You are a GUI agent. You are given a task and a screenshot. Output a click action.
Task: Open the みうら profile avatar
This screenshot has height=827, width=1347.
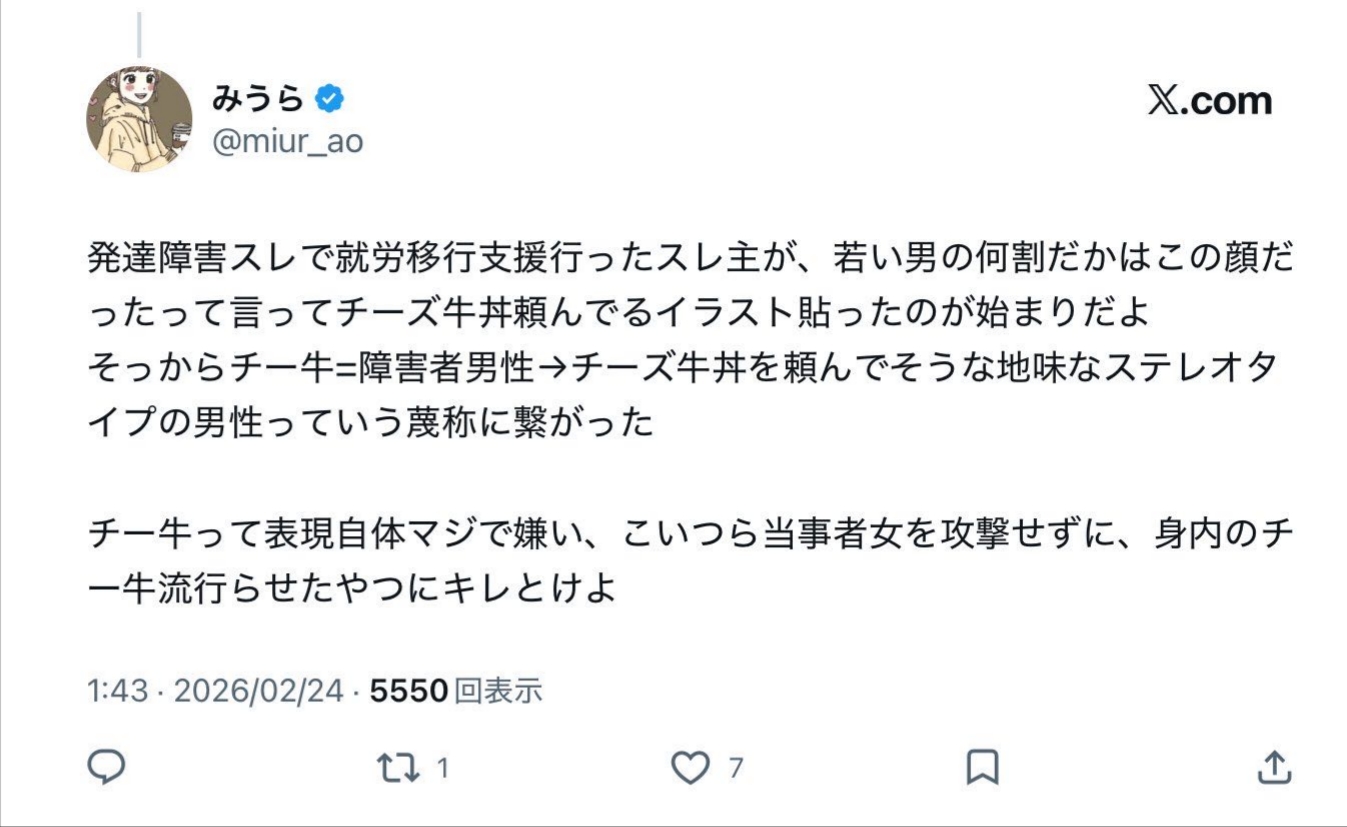click(x=139, y=119)
